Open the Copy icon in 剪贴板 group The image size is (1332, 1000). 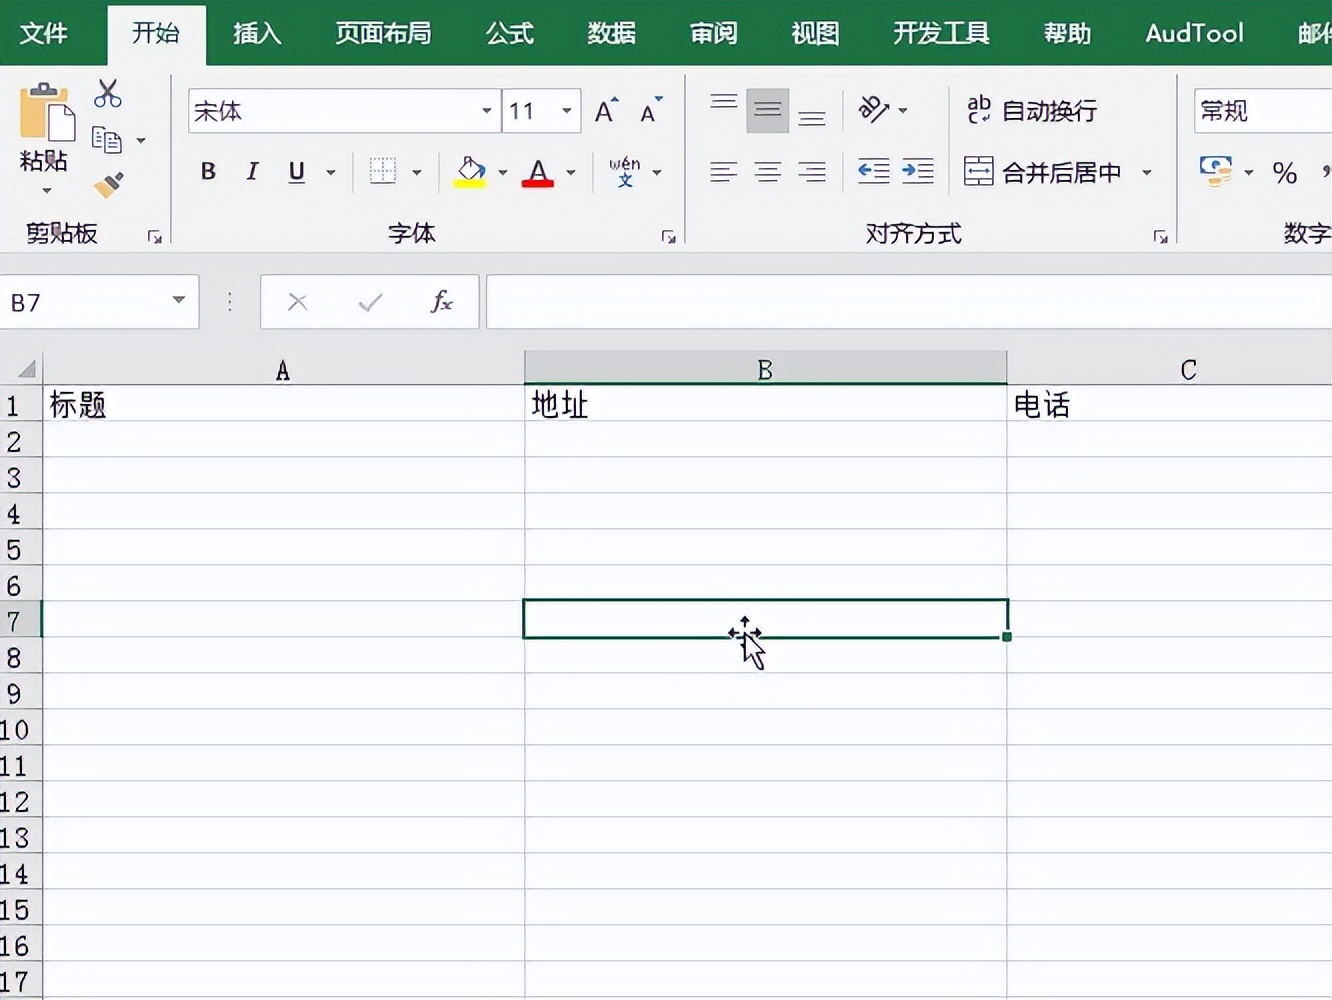click(108, 138)
